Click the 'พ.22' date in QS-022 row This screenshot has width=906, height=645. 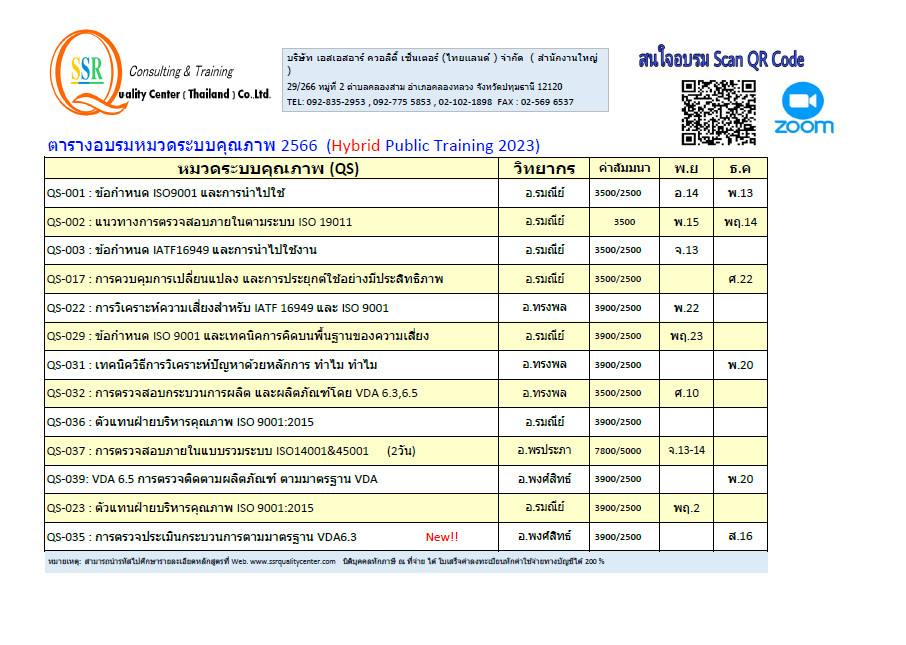coord(686,308)
